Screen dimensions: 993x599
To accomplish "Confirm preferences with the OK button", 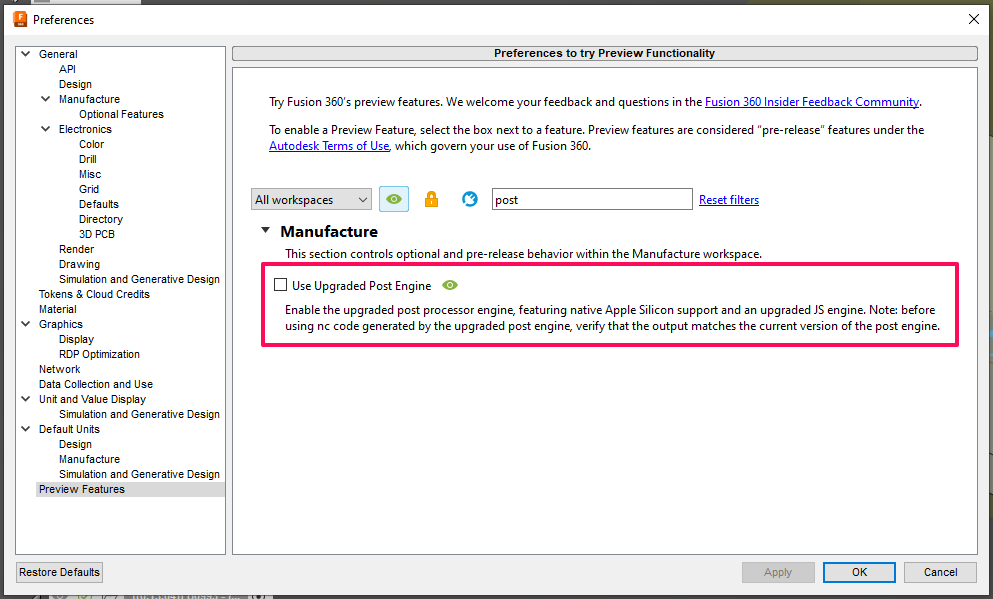I will tap(858, 572).
